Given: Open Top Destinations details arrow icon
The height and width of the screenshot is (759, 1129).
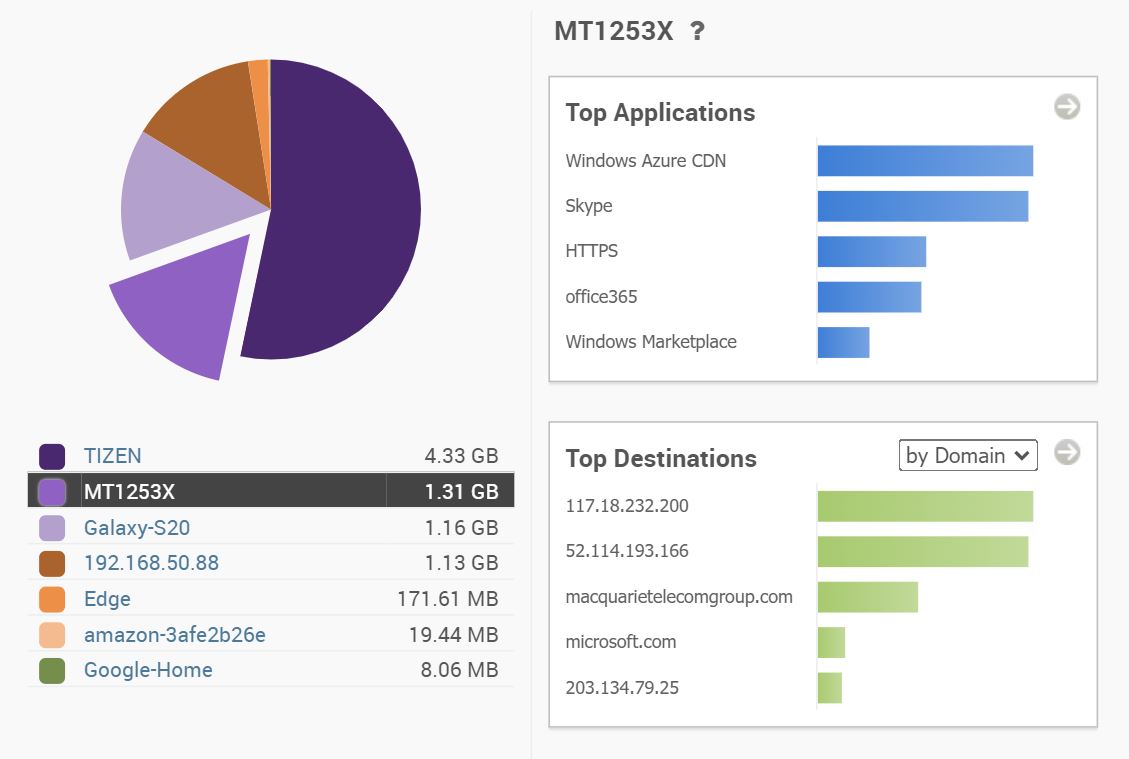Looking at the screenshot, I should tap(1067, 453).
